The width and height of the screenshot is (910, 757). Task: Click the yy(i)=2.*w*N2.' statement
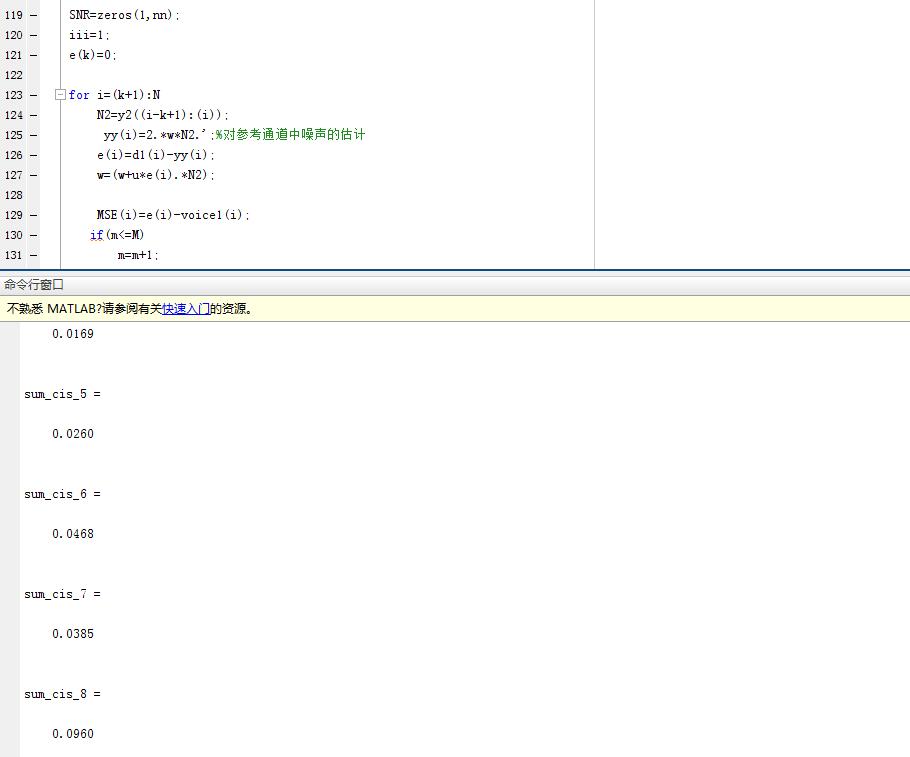(158, 135)
